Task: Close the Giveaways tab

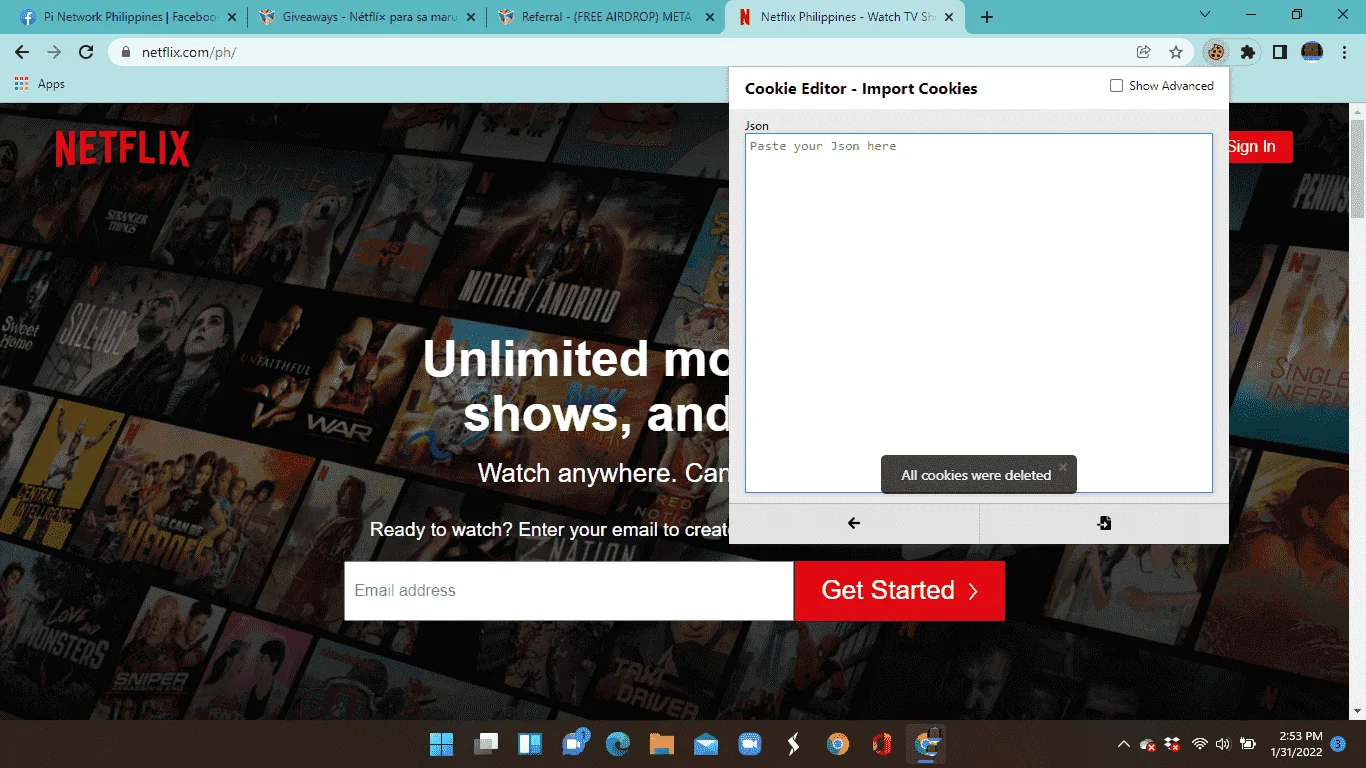Action: (x=470, y=17)
